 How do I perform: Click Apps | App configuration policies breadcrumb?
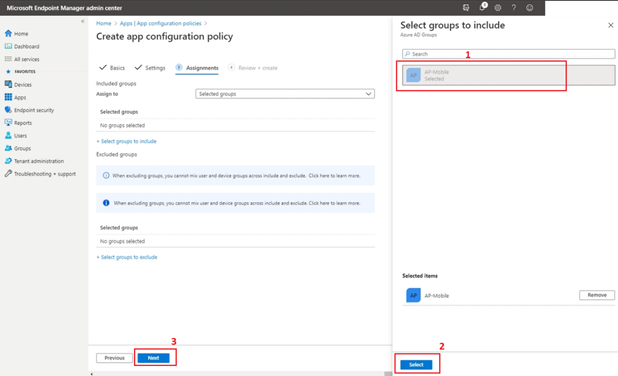tap(160, 23)
